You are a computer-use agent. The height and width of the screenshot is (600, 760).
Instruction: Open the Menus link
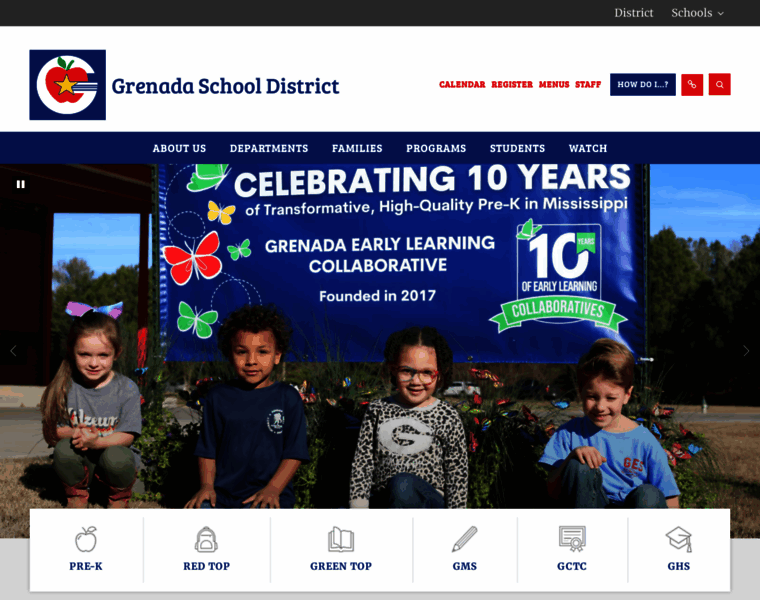point(554,85)
